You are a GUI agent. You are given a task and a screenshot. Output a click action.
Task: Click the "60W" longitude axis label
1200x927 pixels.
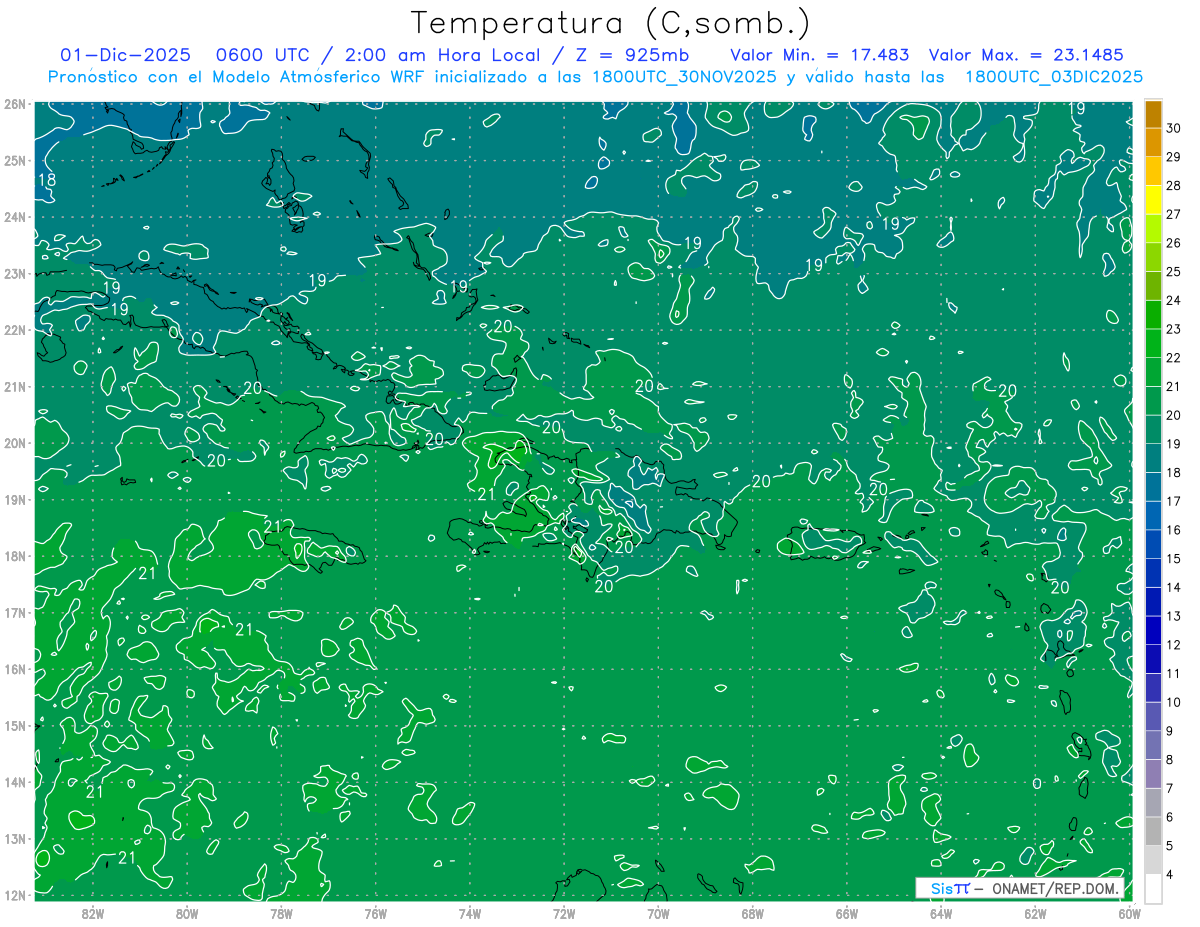(x=1129, y=913)
